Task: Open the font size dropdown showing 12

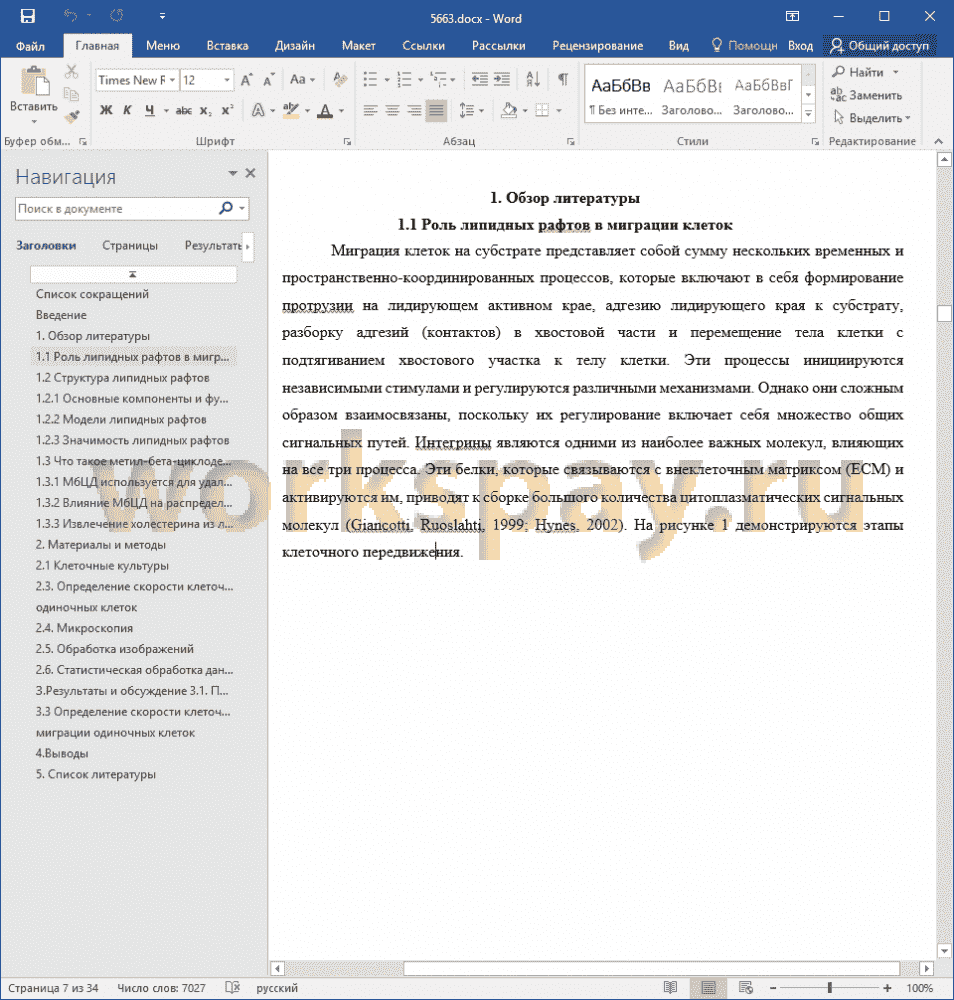Action: (x=226, y=80)
